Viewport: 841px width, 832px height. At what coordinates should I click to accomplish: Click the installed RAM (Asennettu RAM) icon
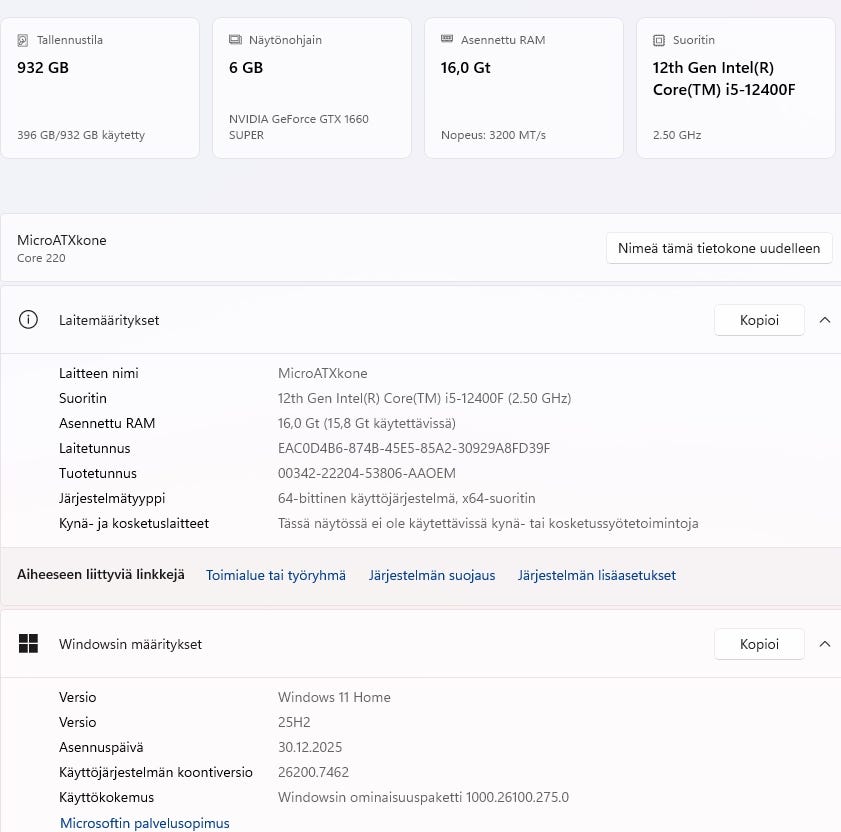coord(447,41)
